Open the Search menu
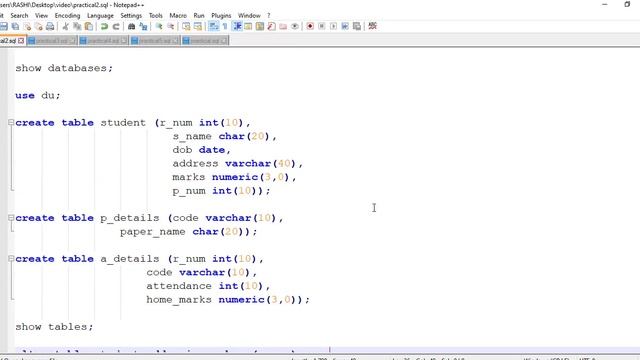The height and width of the screenshot is (360, 640). [x=19, y=16]
